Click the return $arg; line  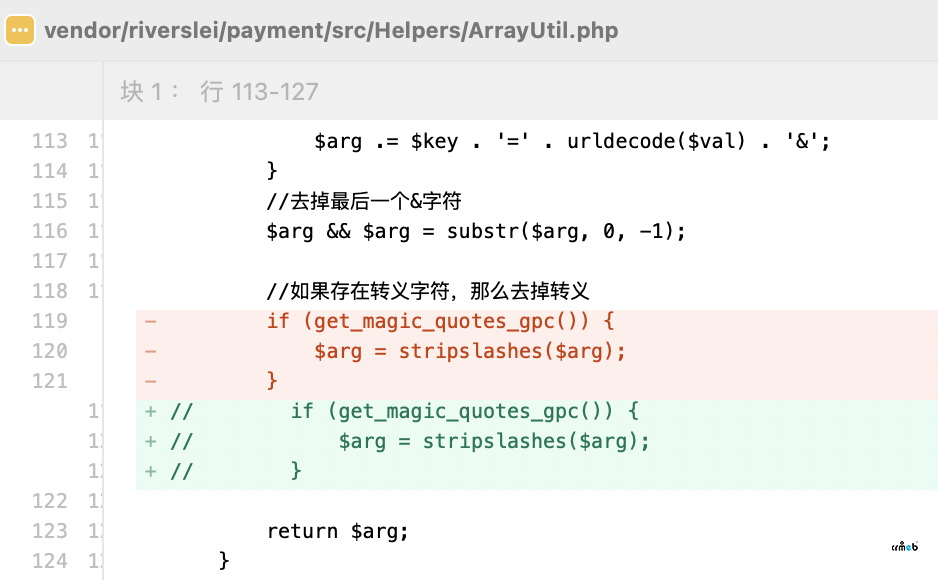point(337,531)
